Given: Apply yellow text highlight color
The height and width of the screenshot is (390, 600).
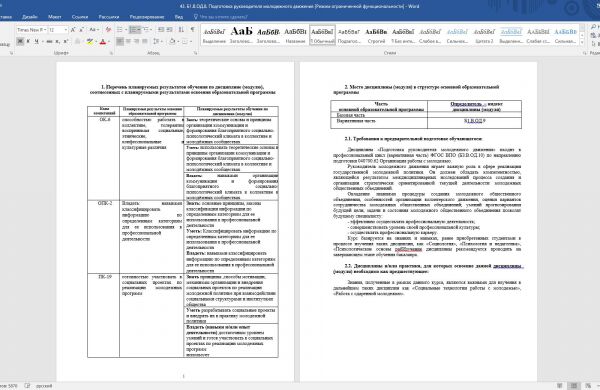Looking at the screenshot, I should pyautogui.click(x=90, y=41).
